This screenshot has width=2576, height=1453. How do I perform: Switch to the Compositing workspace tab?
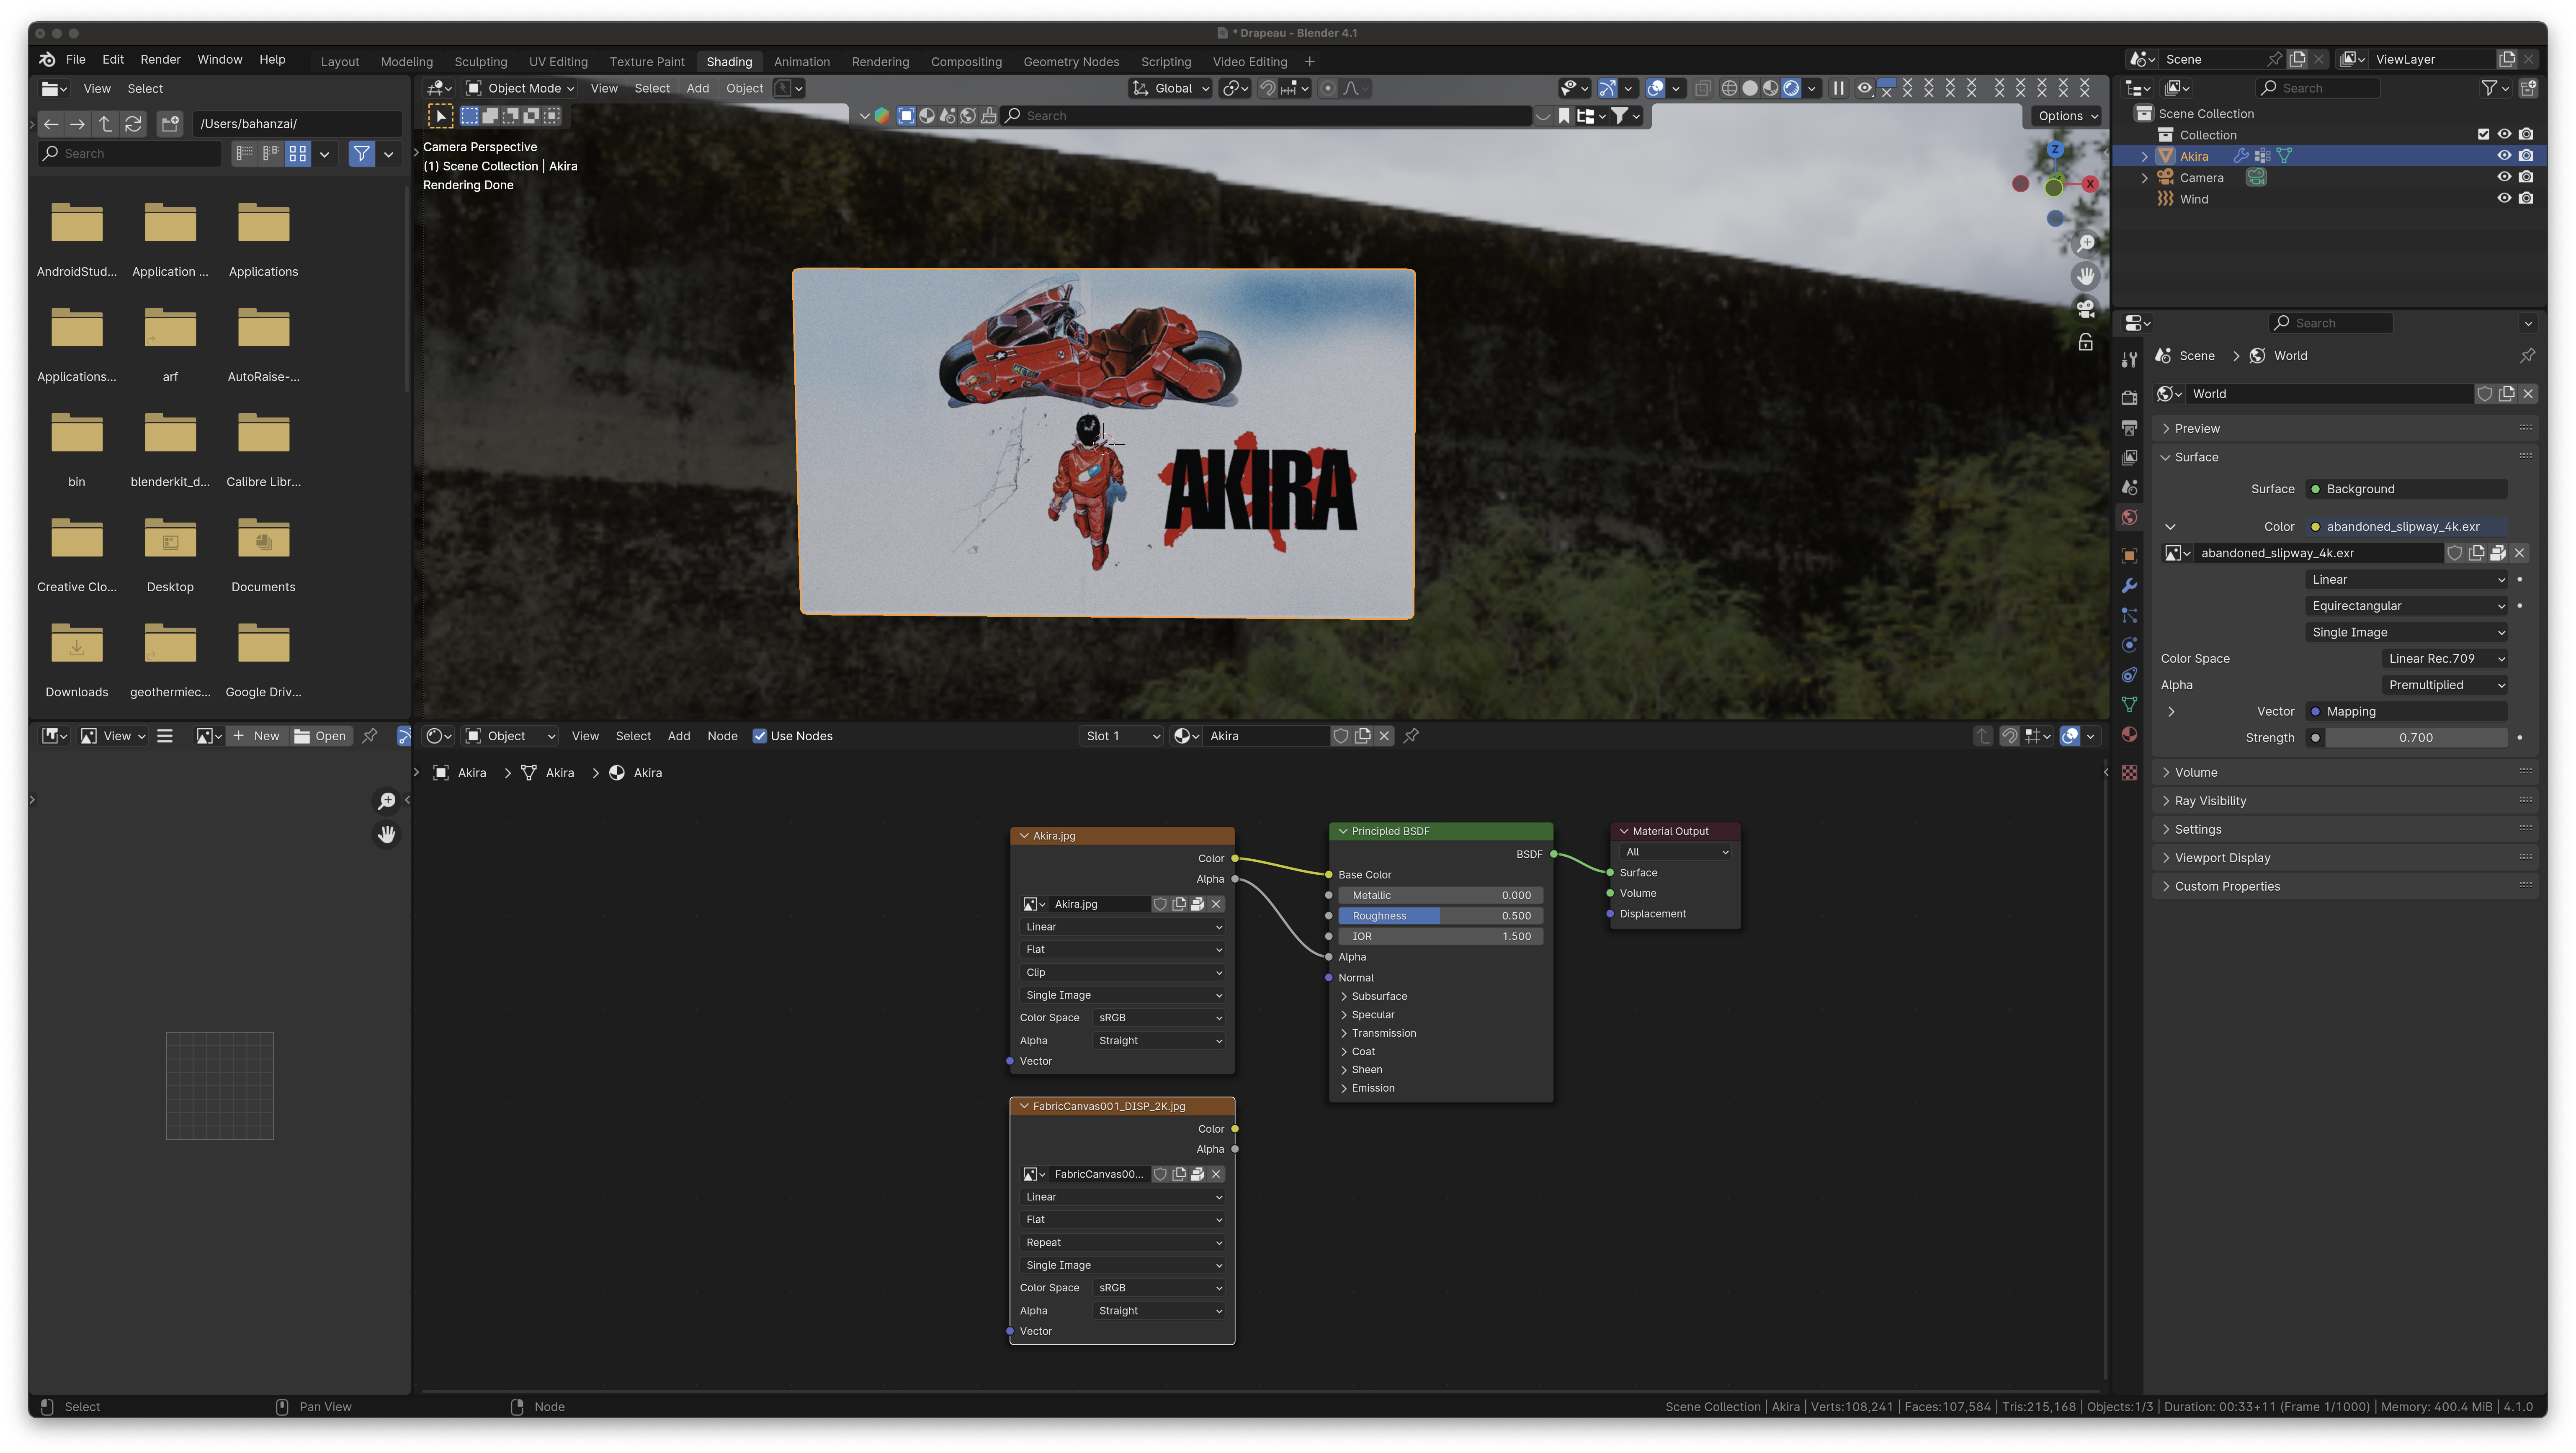[x=966, y=62]
